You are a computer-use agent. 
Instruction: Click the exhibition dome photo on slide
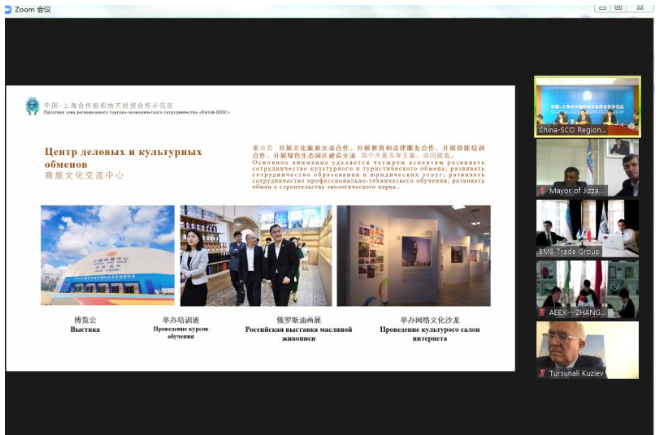pos(107,255)
